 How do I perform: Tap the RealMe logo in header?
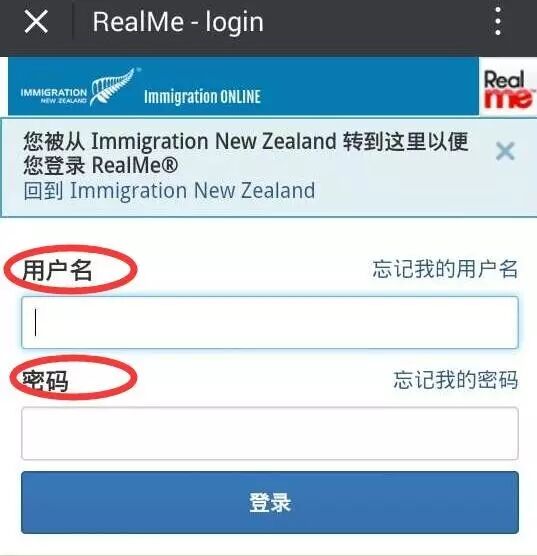508,89
